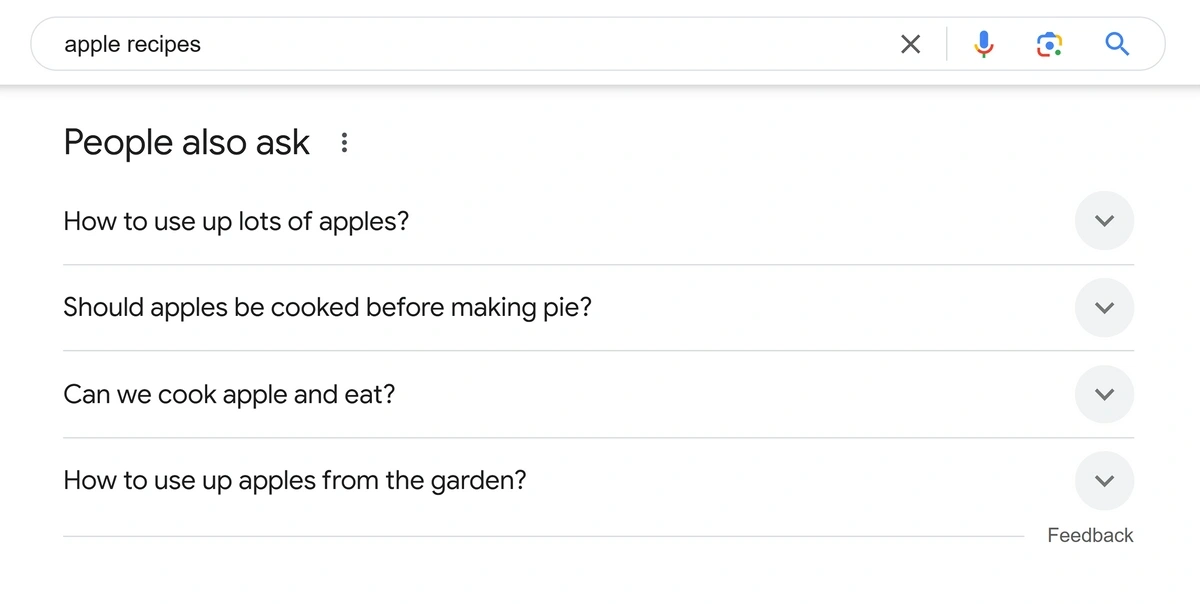This screenshot has width=1200, height=604.
Task: Click the question 'Can we cook apple and eat?'
Action: point(228,394)
